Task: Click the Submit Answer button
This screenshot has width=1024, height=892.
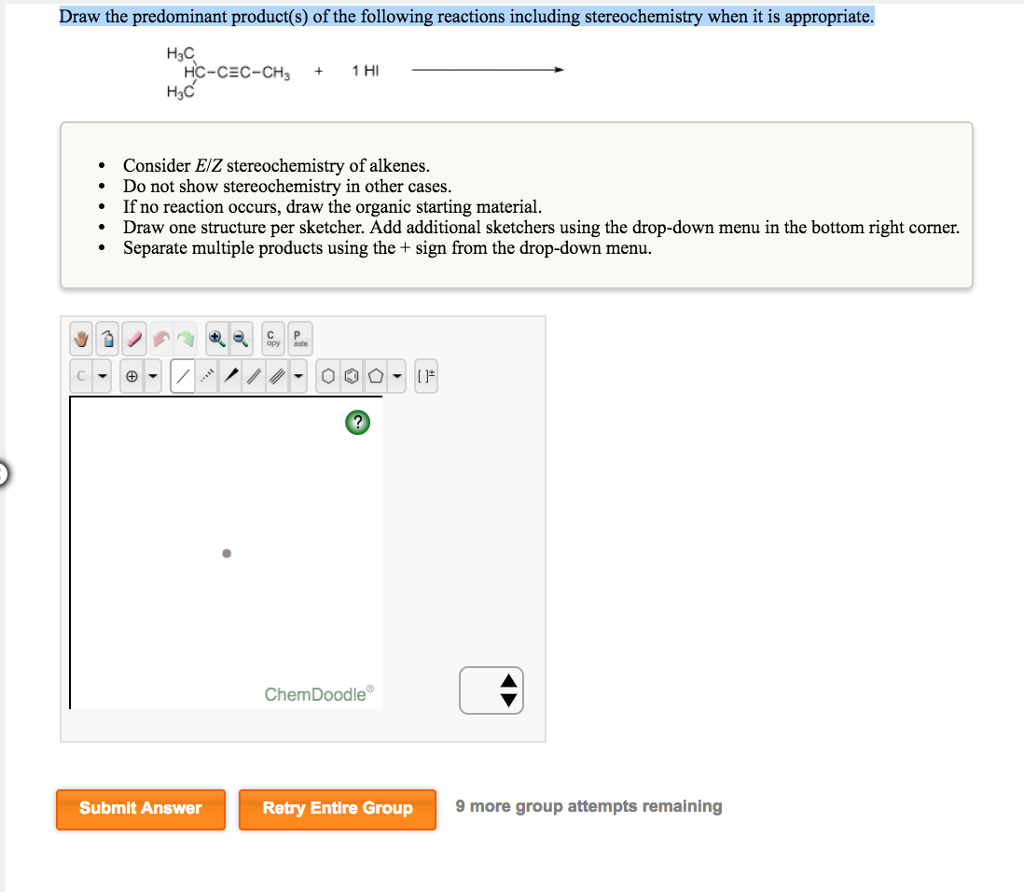Action: [140, 810]
